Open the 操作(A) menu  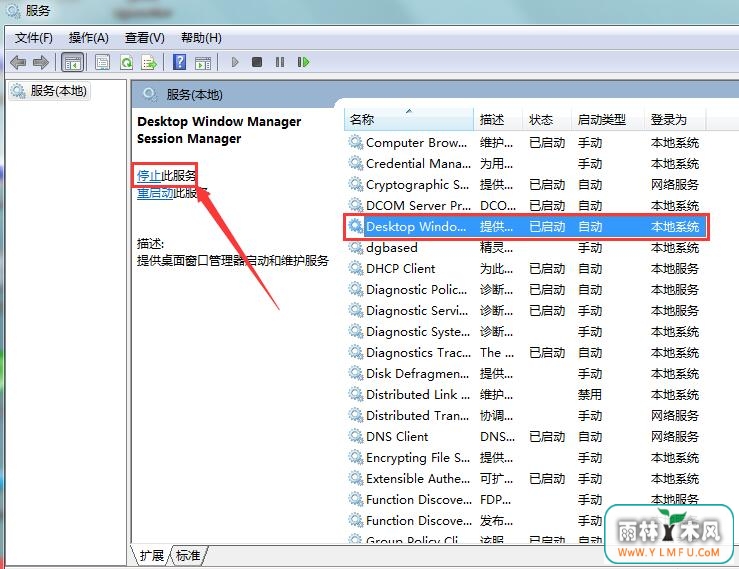[89, 38]
